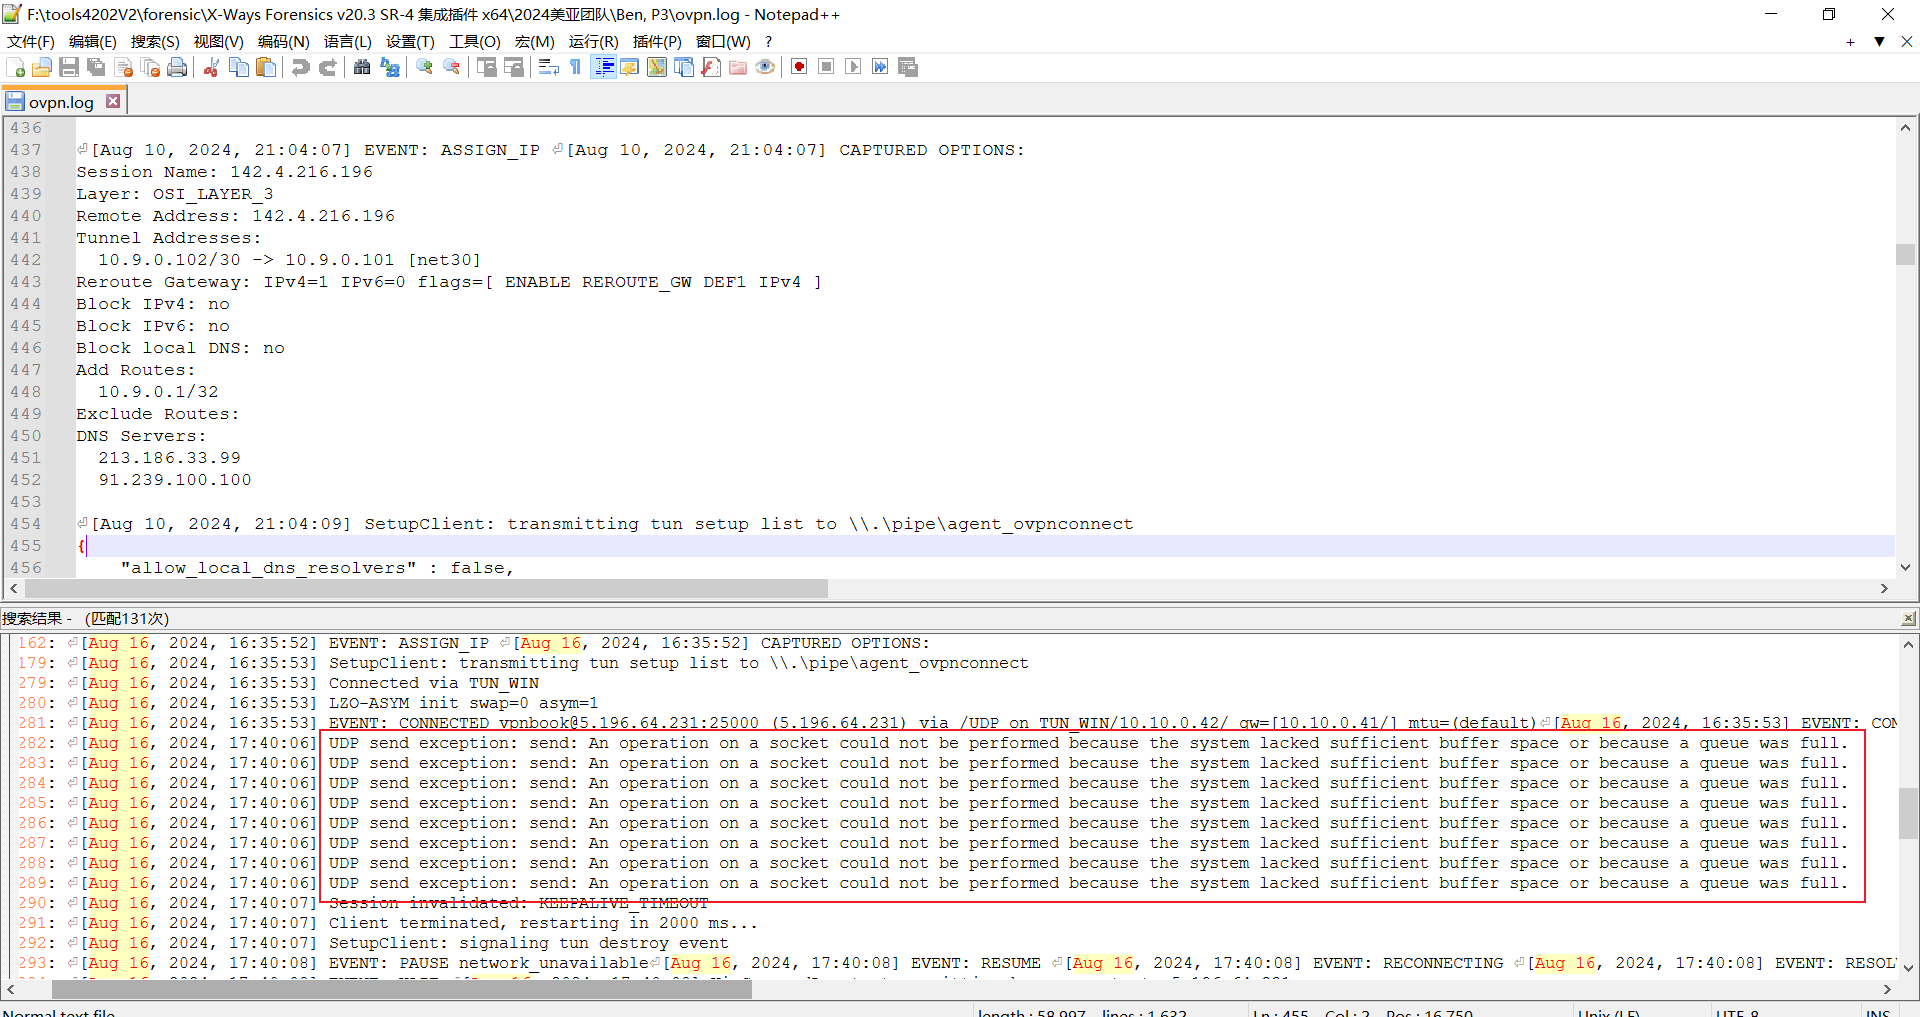Click the Stop Recording macro icon
Screen dimensions: 1920x1017
826,67
